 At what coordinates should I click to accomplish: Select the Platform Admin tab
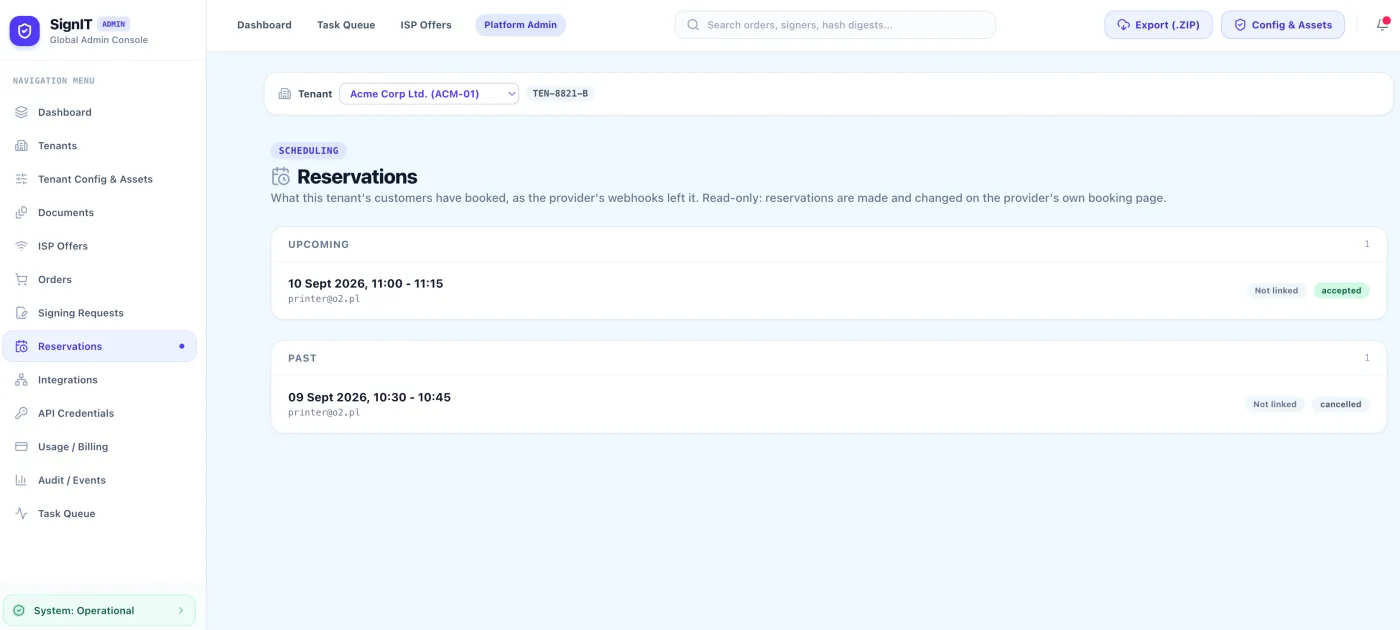tap(520, 25)
